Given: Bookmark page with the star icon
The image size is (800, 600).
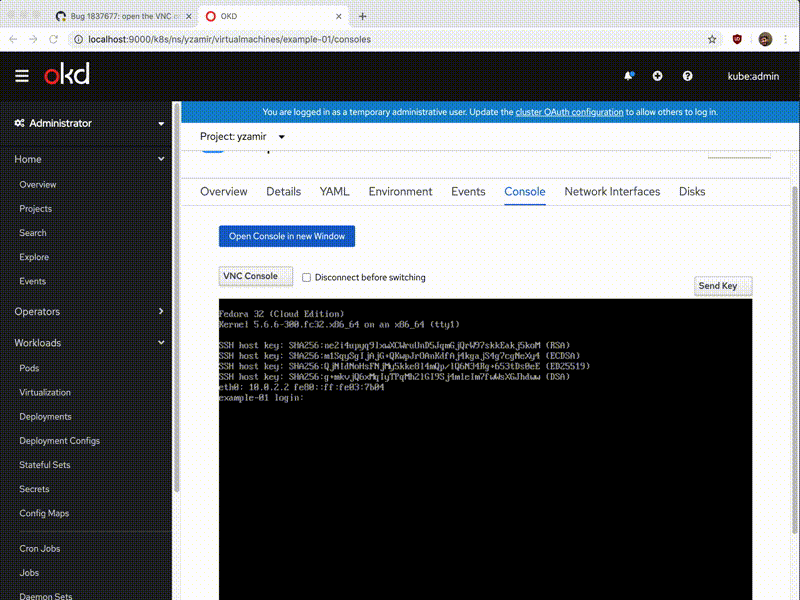Looking at the screenshot, I should point(712,39).
